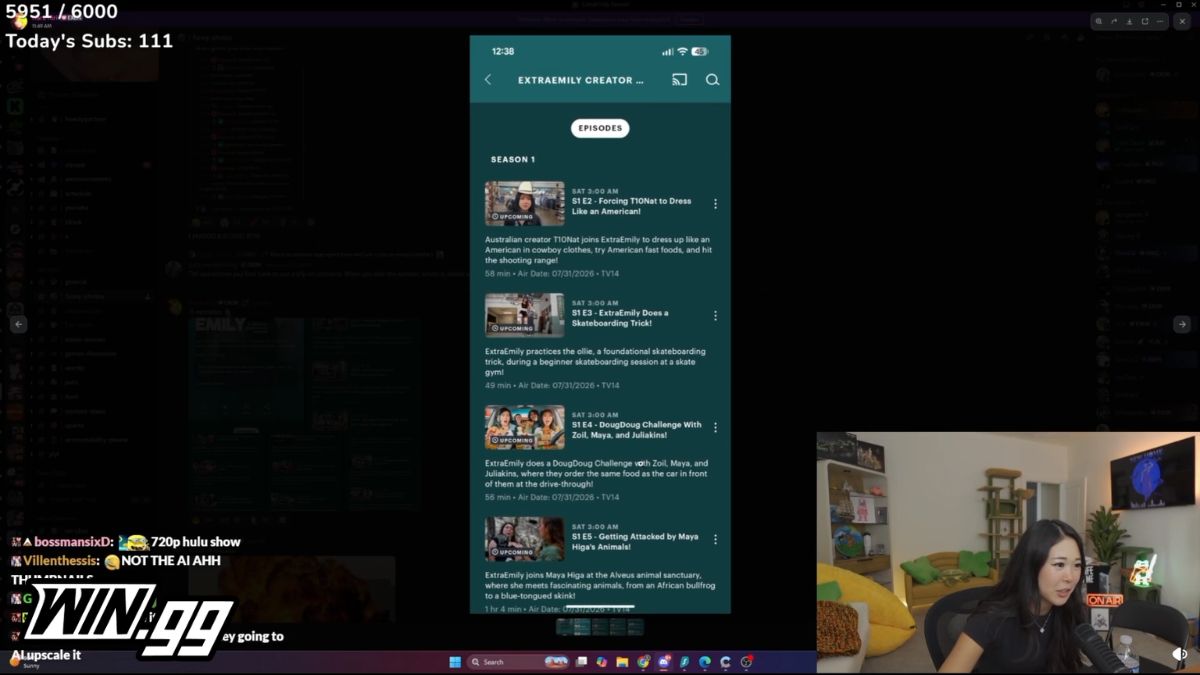Select the first thumbnail in the bottom carousel strip

point(565,627)
